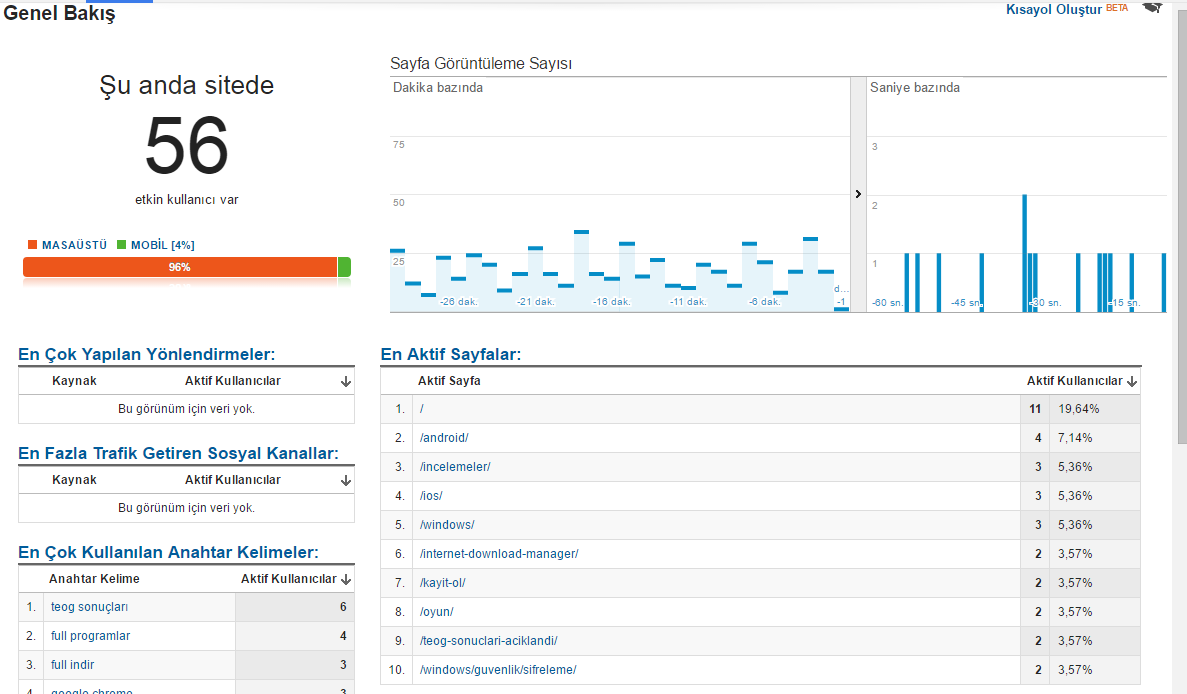This screenshot has width=1187, height=694.
Task: Sort keywords table by Aktif Kullanıcılar arrow
Action: point(346,580)
